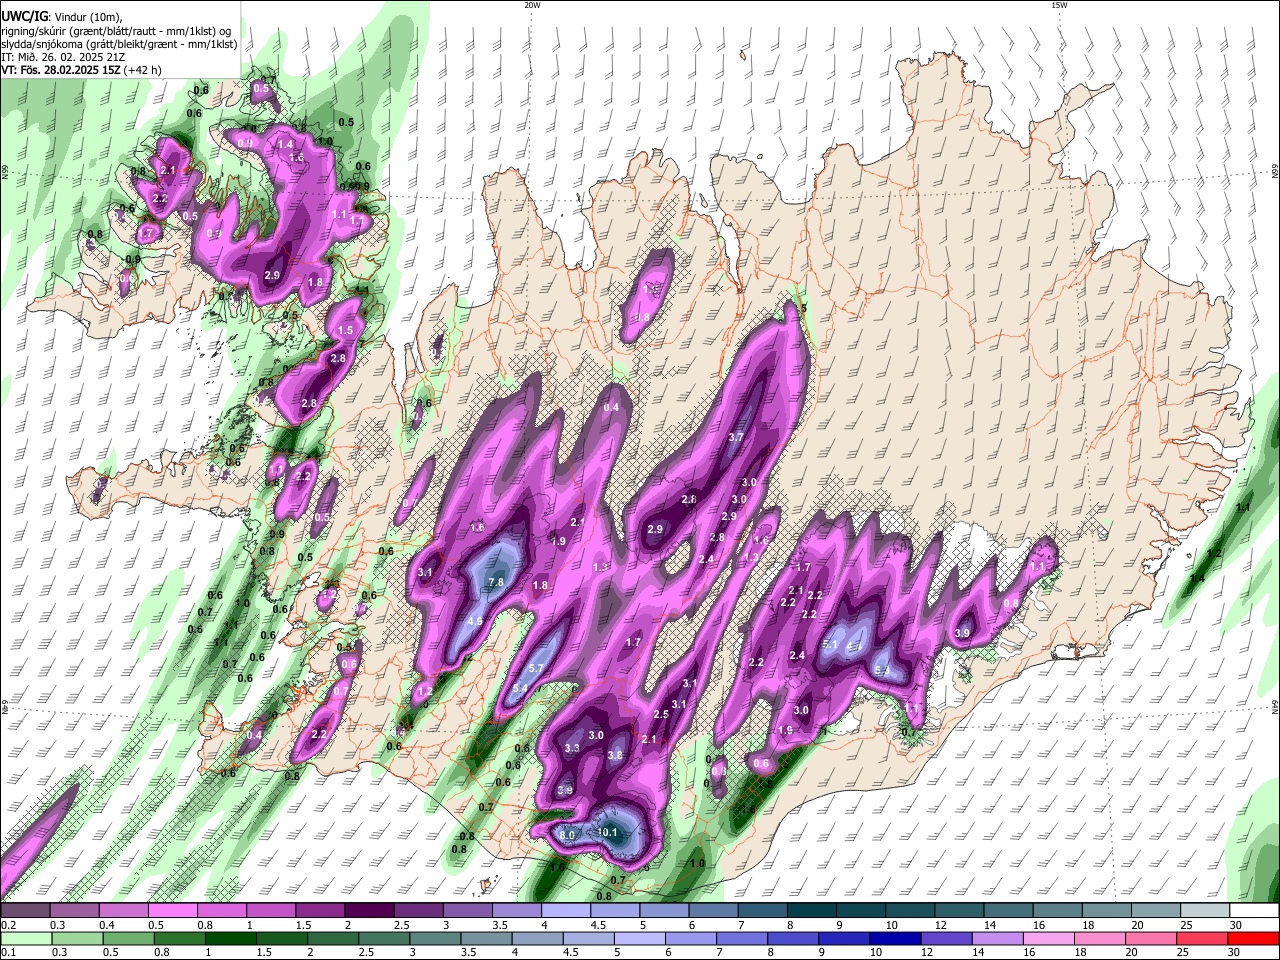Select the dark mauve 0.2 snow legend swatch
This screenshot has width=1280, height=960.
(x=25, y=910)
